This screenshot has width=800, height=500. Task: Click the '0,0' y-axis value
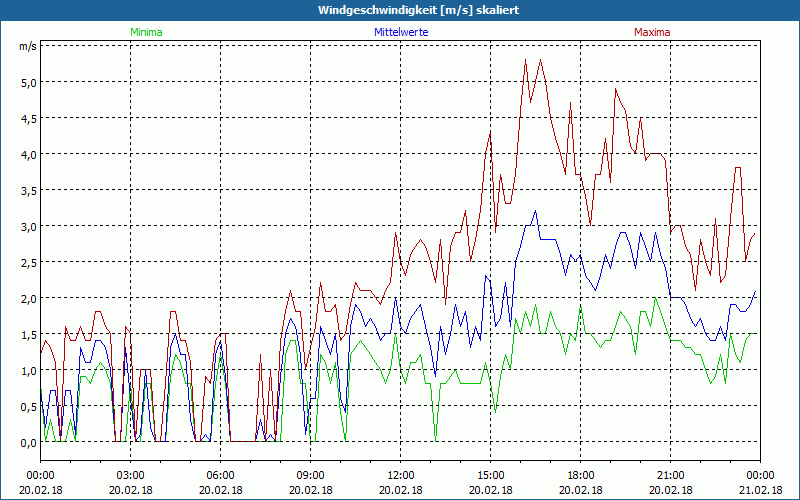28,443
